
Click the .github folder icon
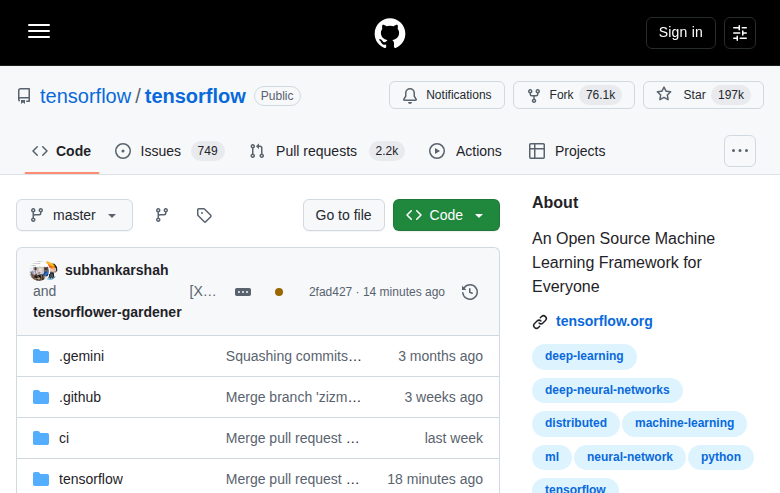(41, 397)
